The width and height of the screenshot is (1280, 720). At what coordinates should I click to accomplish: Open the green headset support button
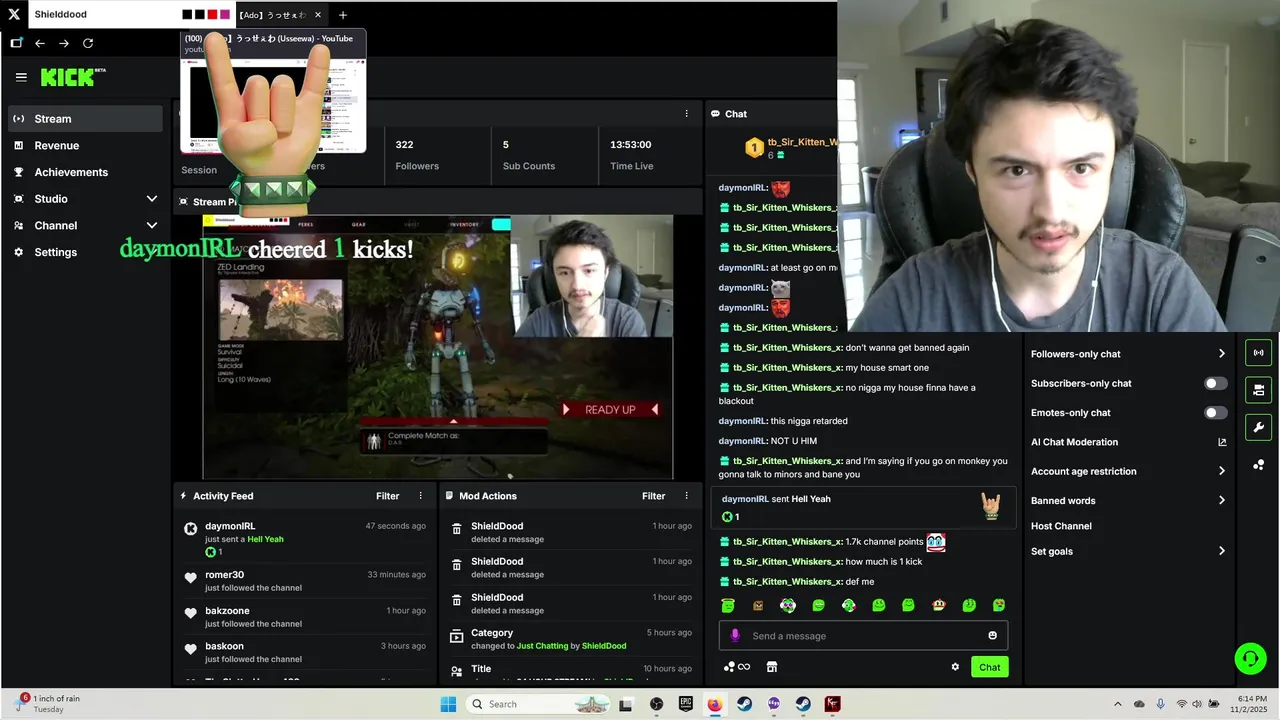point(1250,658)
